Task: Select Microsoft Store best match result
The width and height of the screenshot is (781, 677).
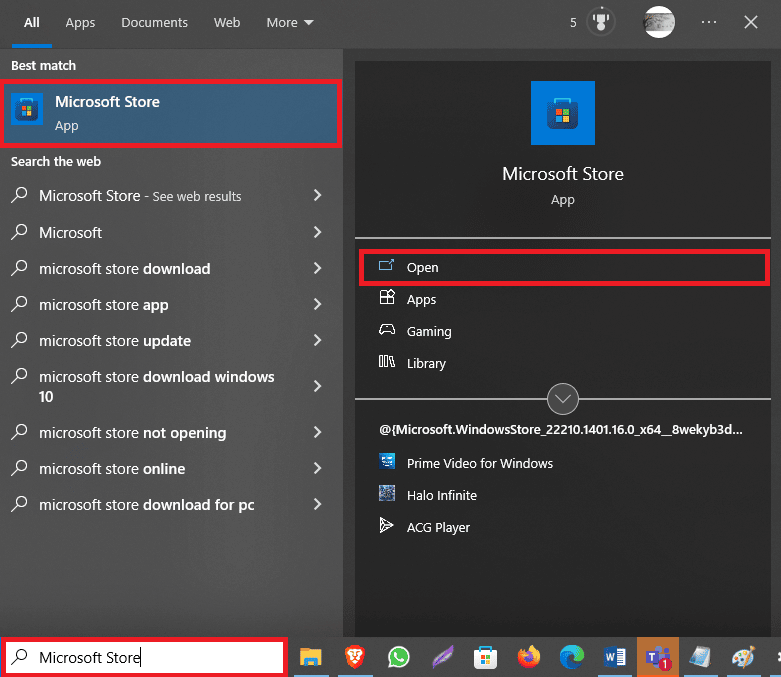Action: (171, 113)
